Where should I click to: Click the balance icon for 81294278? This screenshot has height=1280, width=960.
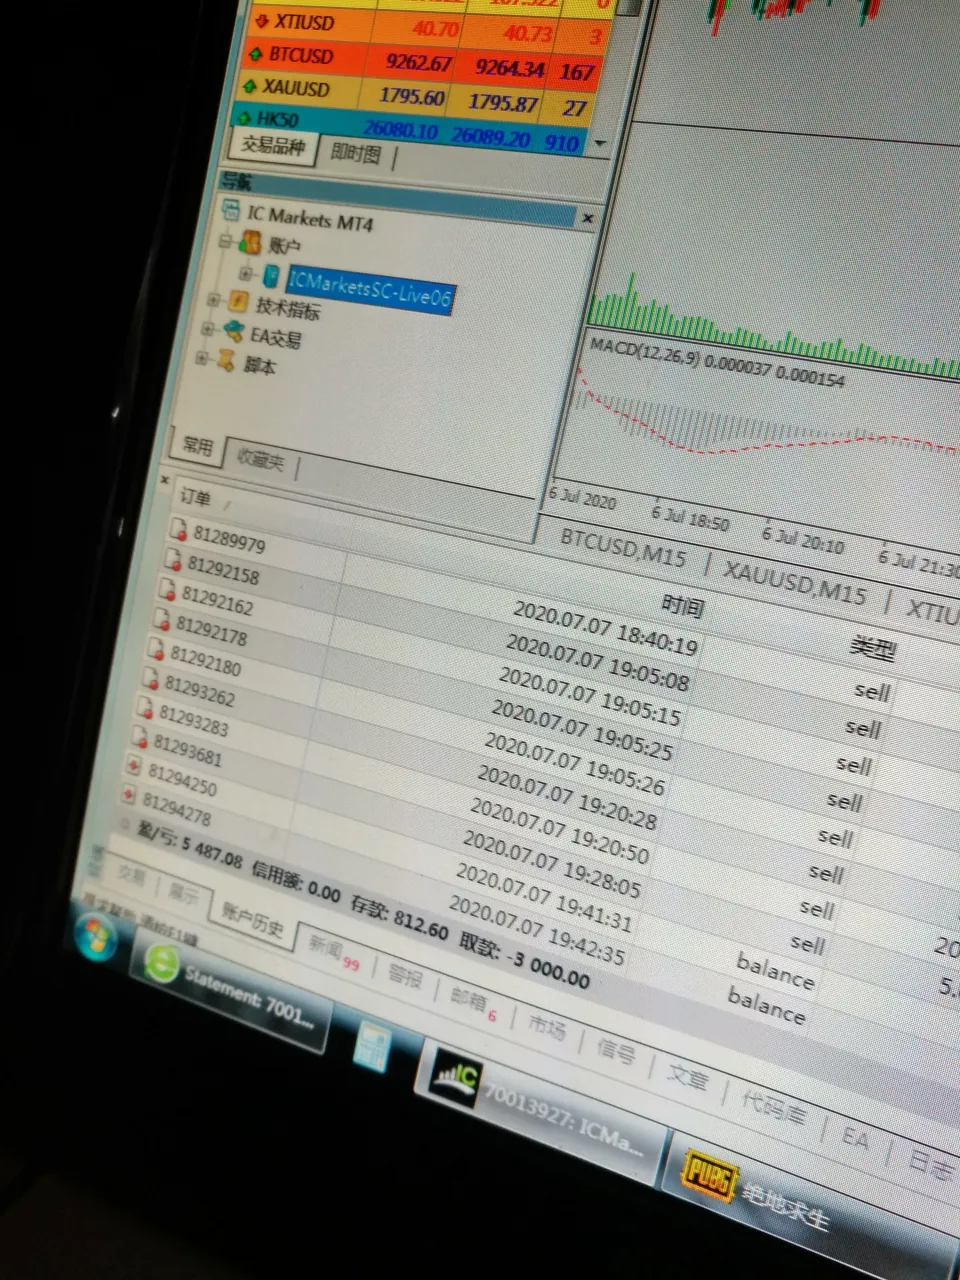tap(128, 795)
